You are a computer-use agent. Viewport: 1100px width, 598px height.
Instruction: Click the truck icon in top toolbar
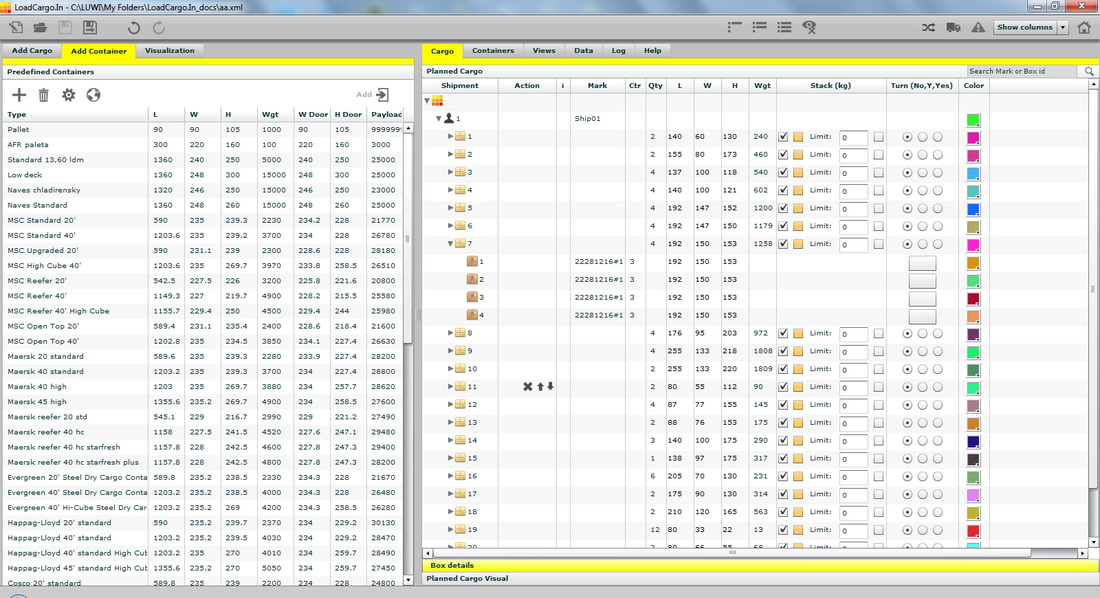(953, 27)
